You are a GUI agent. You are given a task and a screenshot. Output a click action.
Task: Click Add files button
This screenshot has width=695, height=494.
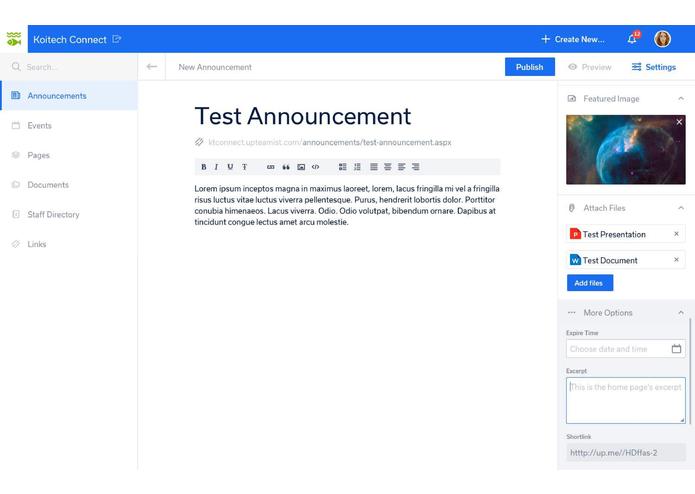(x=590, y=283)
